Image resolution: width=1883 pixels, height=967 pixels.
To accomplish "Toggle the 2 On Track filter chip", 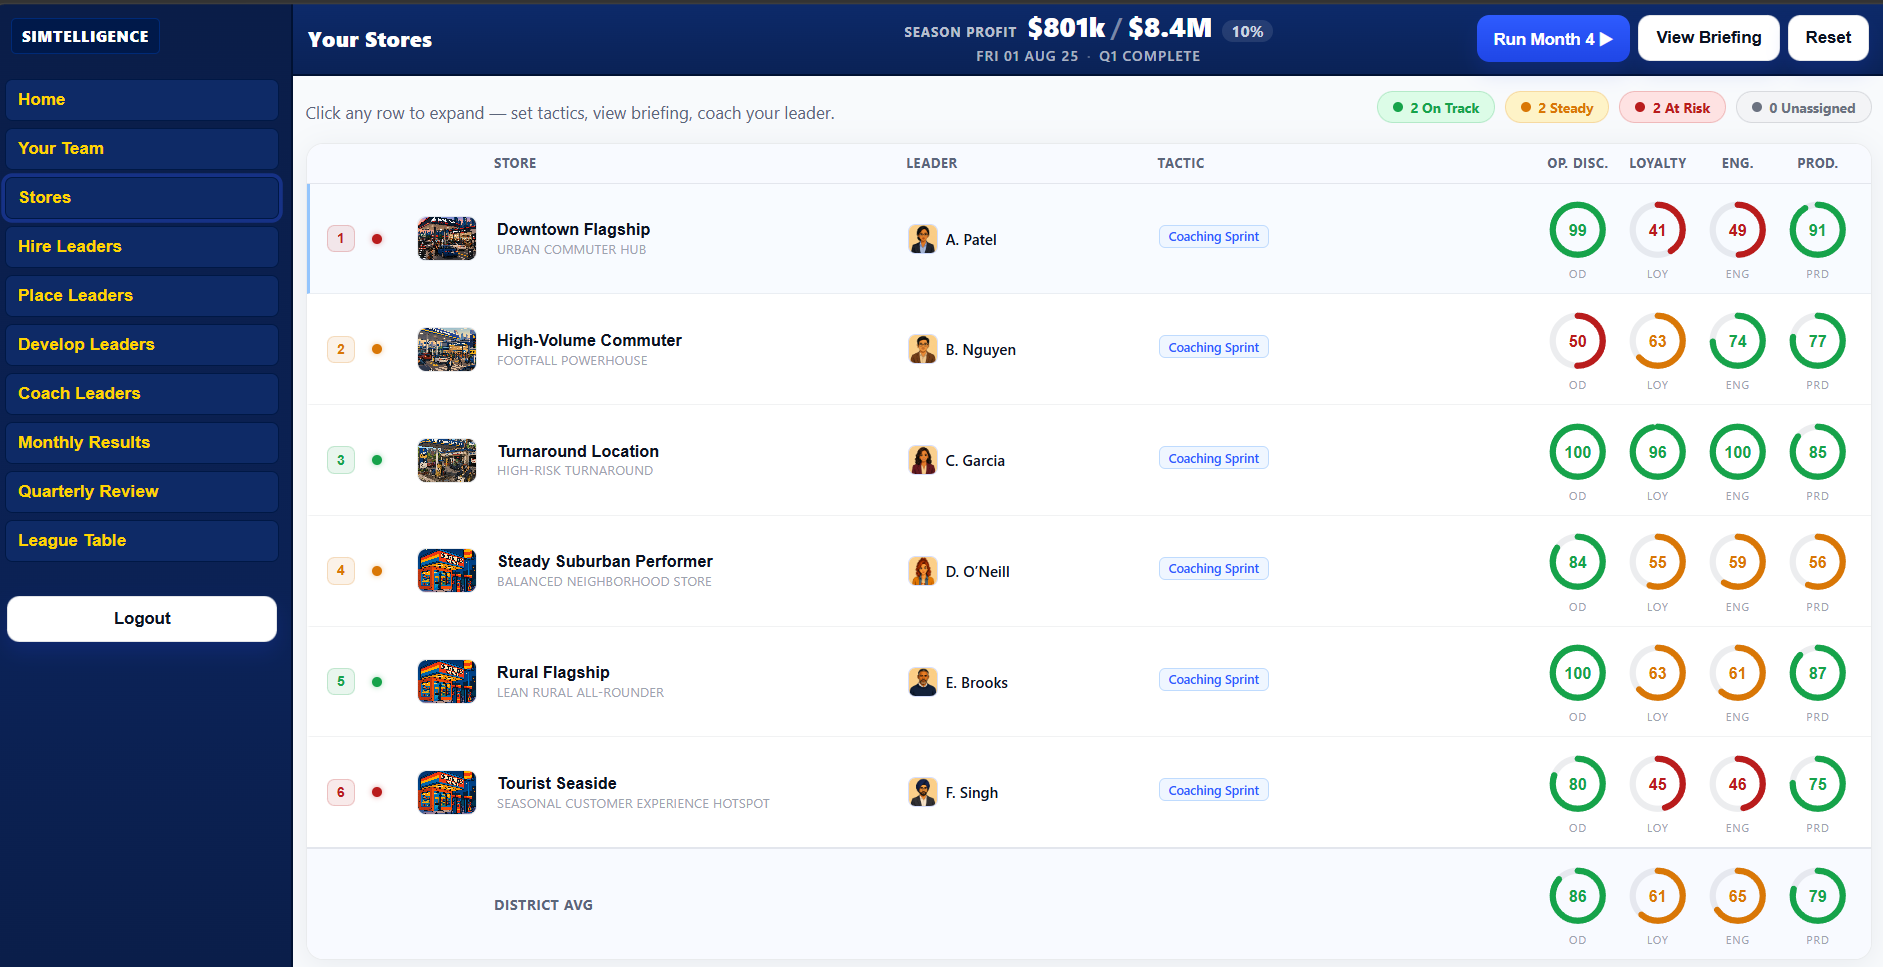I will coord(1435,108).
